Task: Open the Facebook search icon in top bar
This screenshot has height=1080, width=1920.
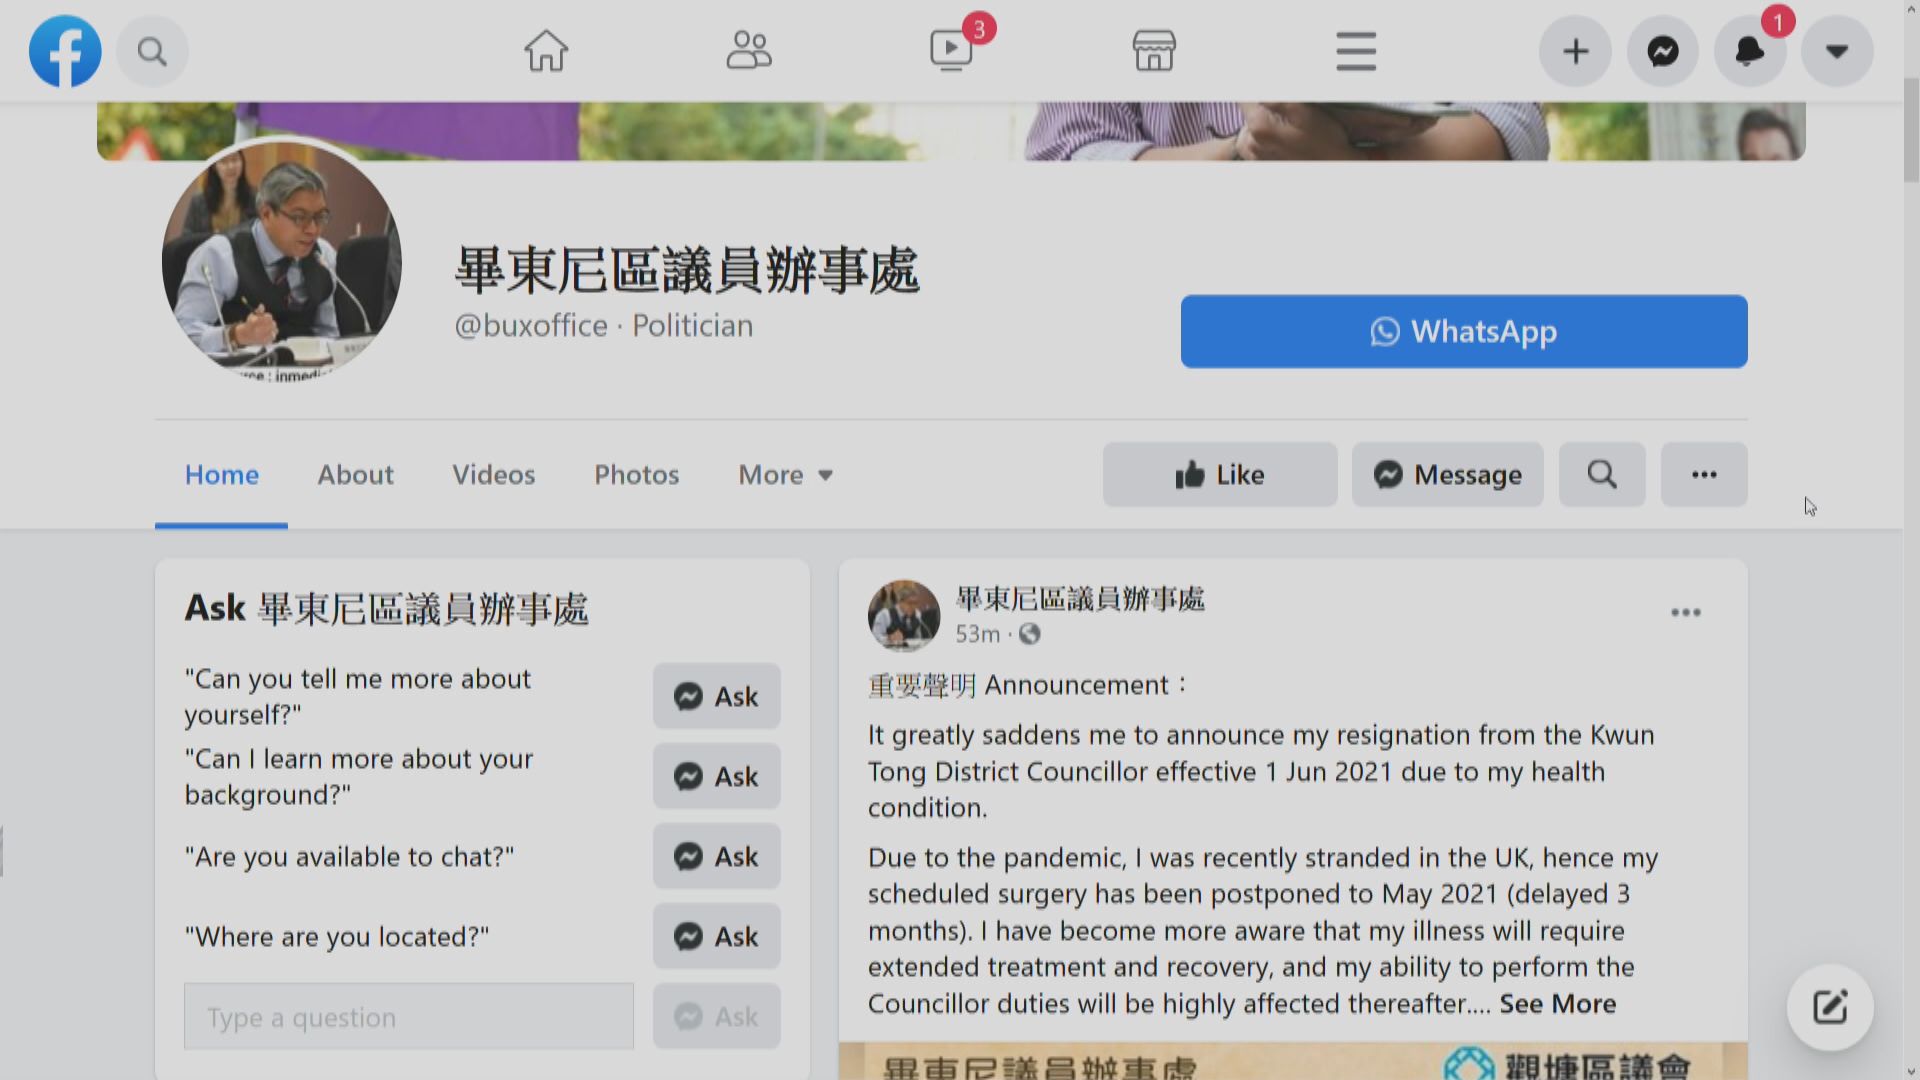Action: pyautogui.click(x=152, y=51)
